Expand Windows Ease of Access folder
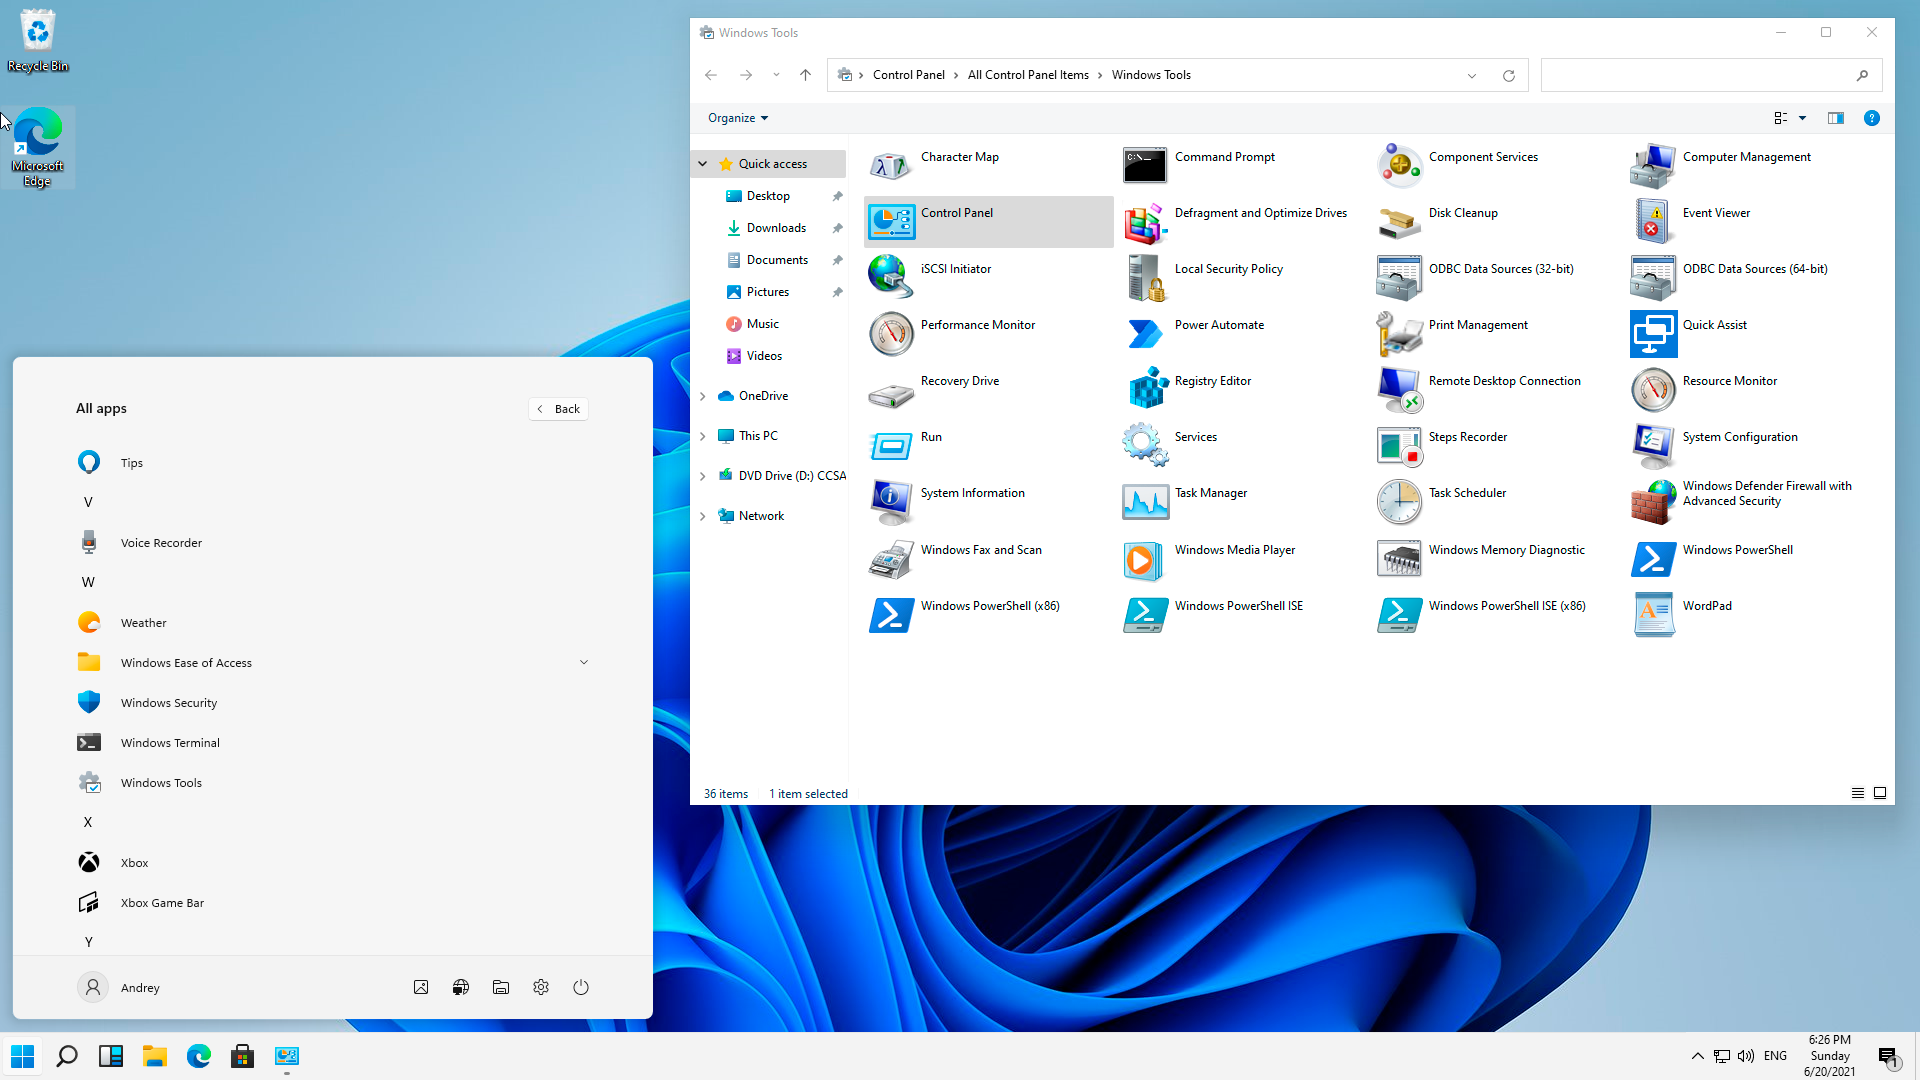This screenshot has height=1080, width=1920. 584,662
